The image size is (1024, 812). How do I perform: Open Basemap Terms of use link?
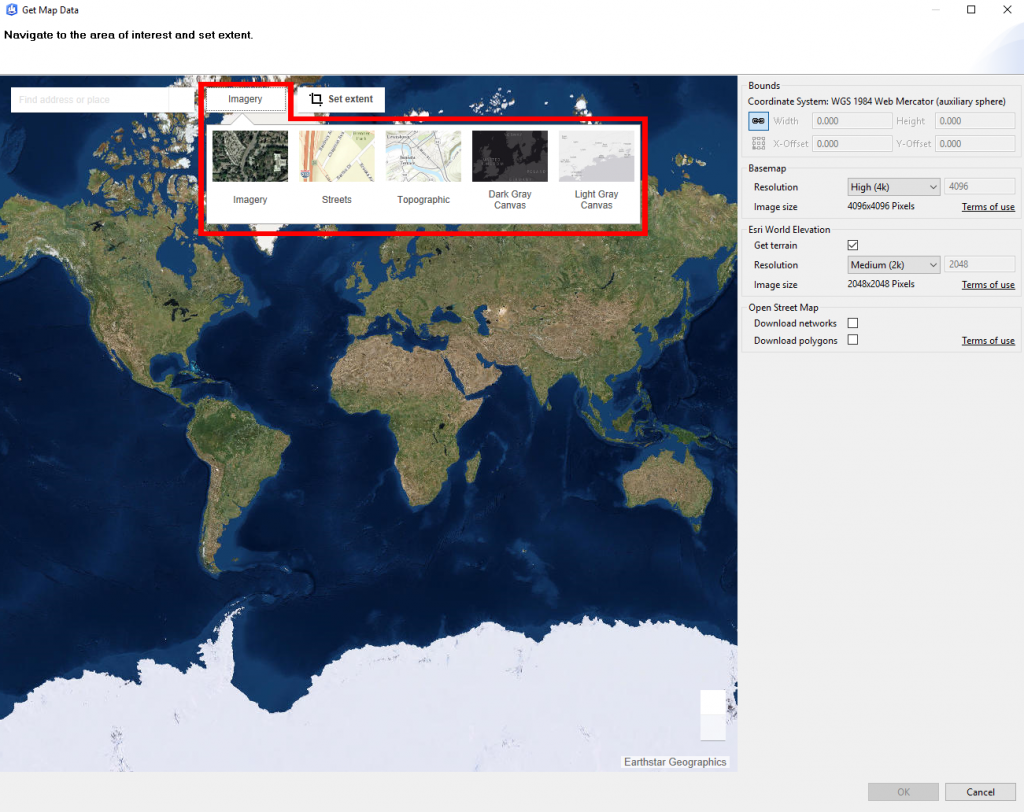[x=988, y=206]
